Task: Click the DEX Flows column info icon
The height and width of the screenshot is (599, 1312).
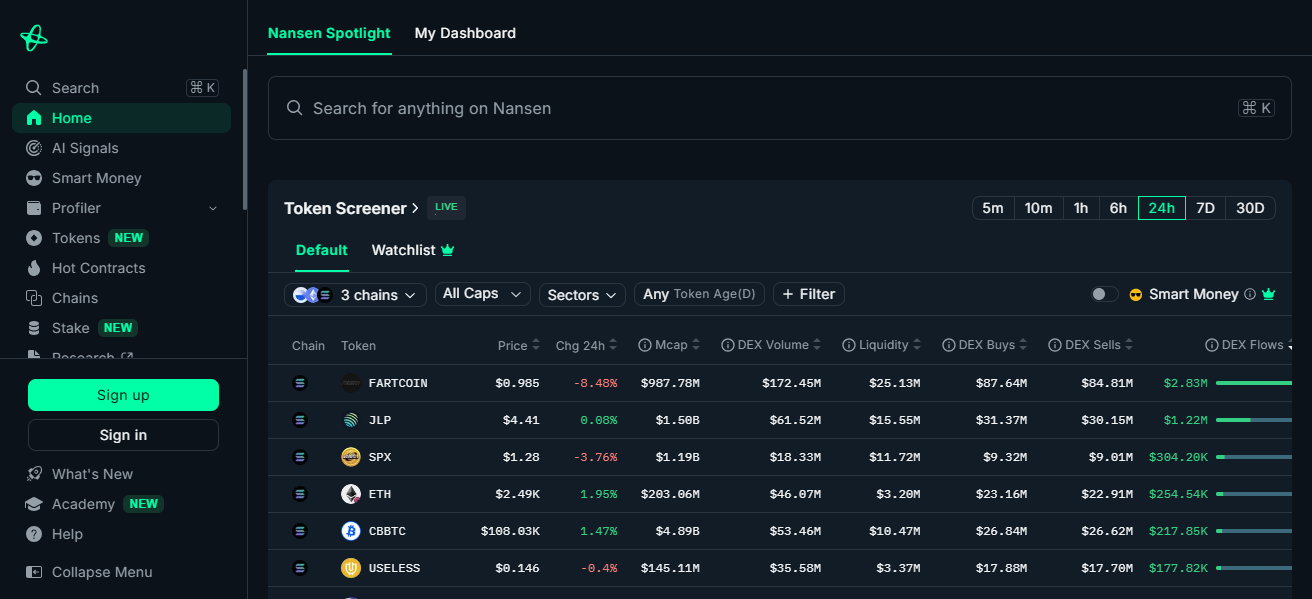Action: click(x=1212, y=345)
